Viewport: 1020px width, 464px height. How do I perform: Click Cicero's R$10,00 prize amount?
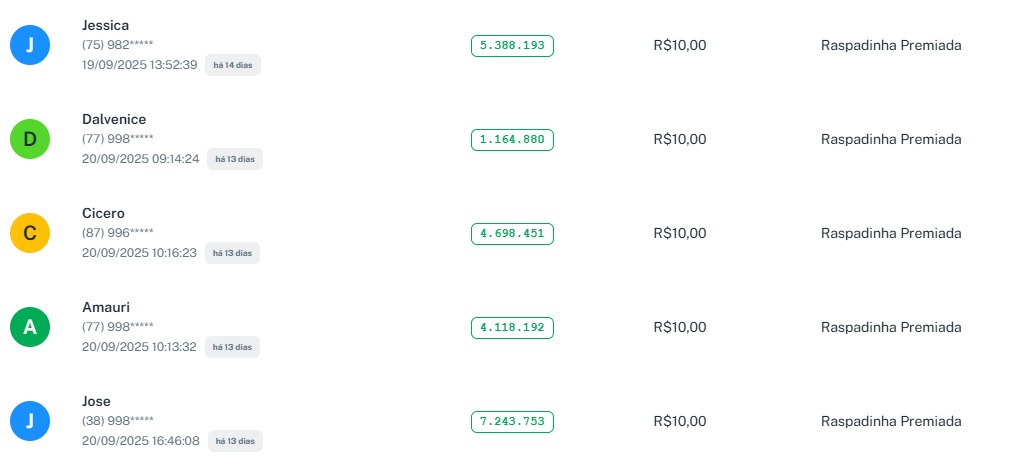[679, 233]
